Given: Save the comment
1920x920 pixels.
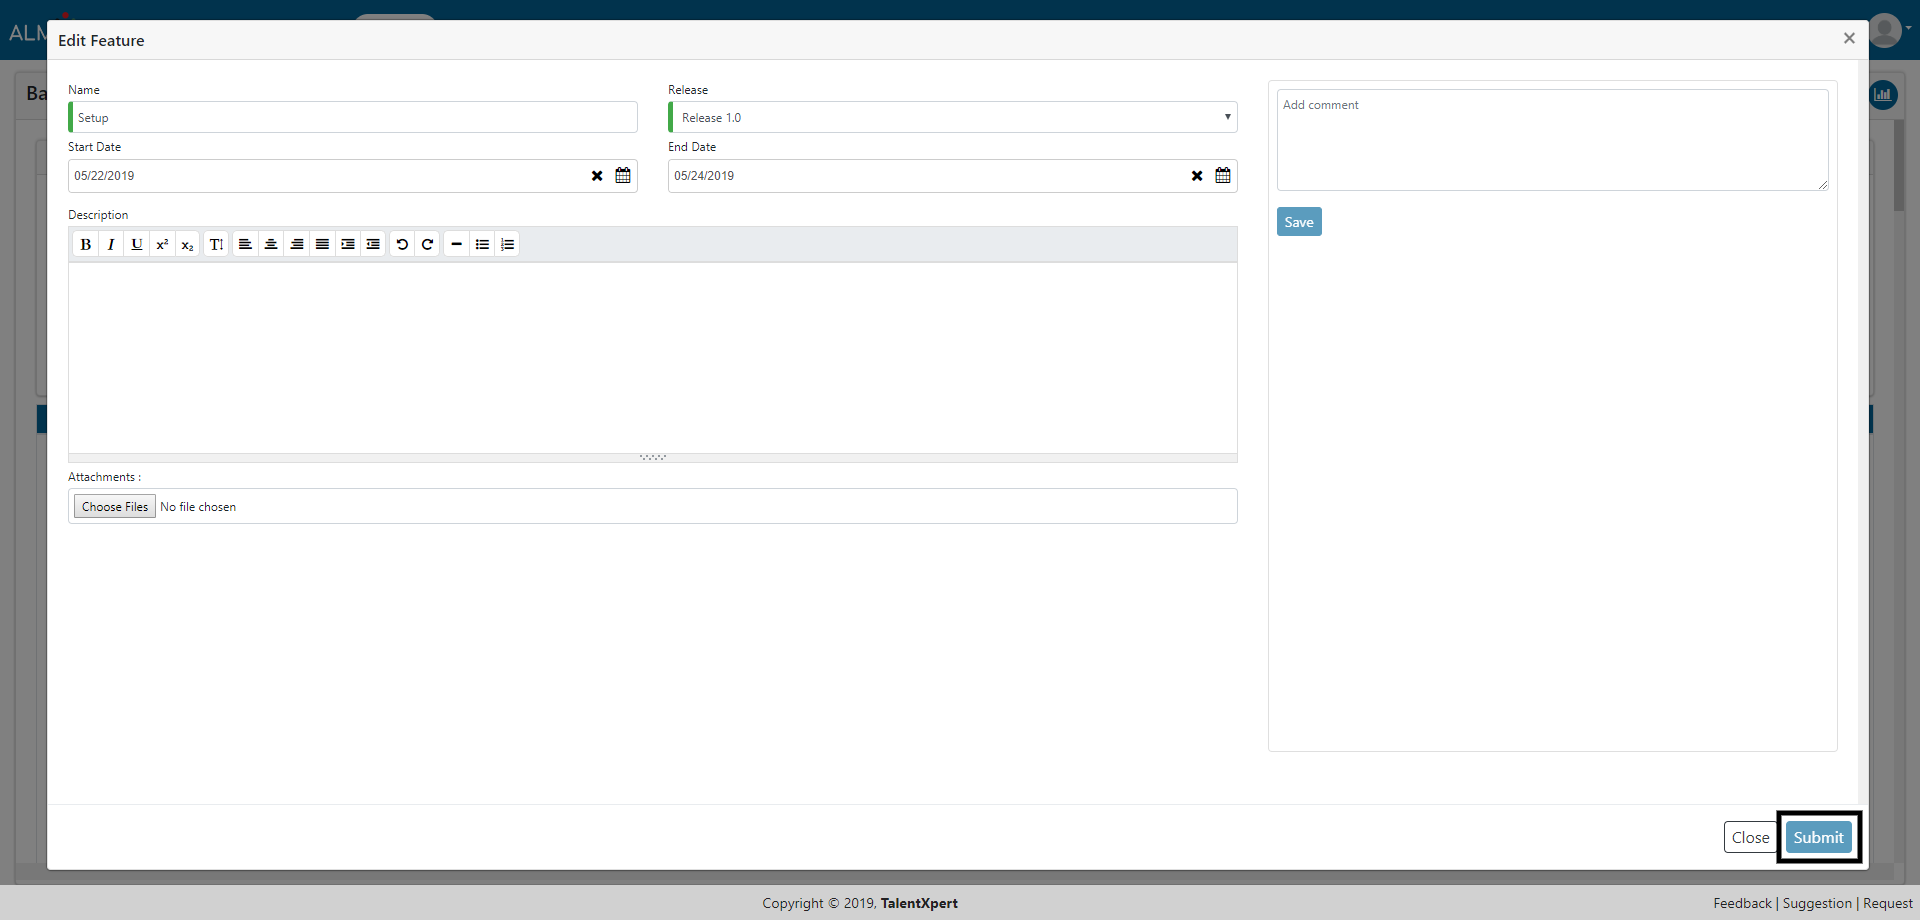Looking at the screenshot, I should pyautogui.click(x=1299, y=222).
